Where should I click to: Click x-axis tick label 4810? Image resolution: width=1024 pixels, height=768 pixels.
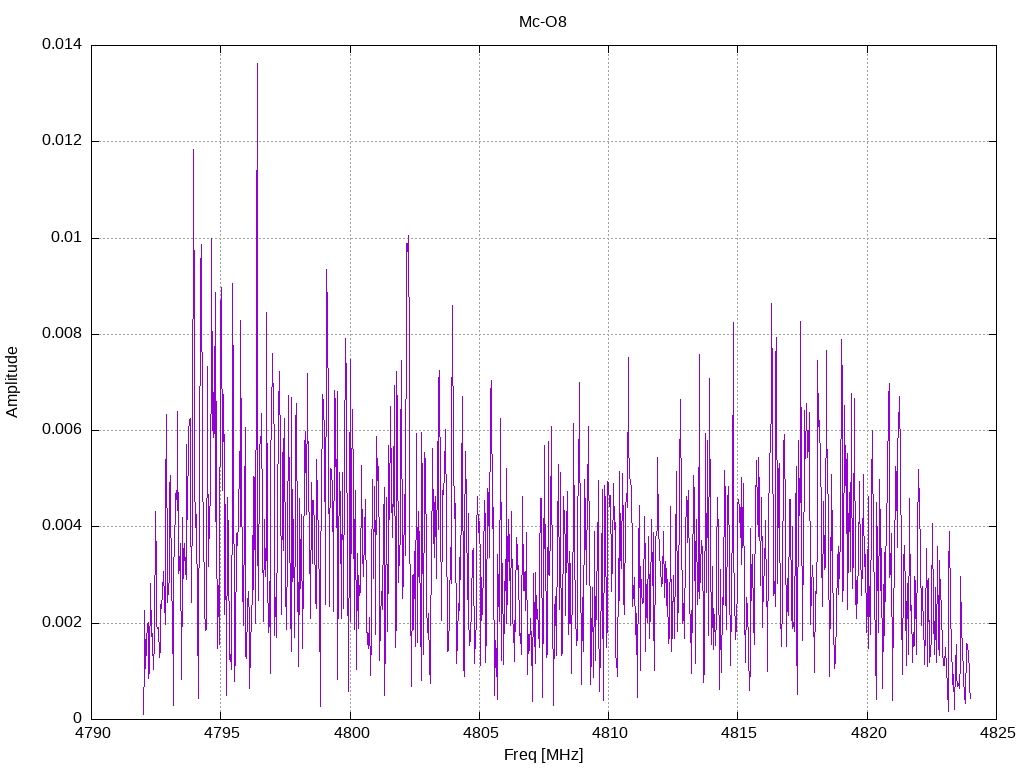click(609, 733)
